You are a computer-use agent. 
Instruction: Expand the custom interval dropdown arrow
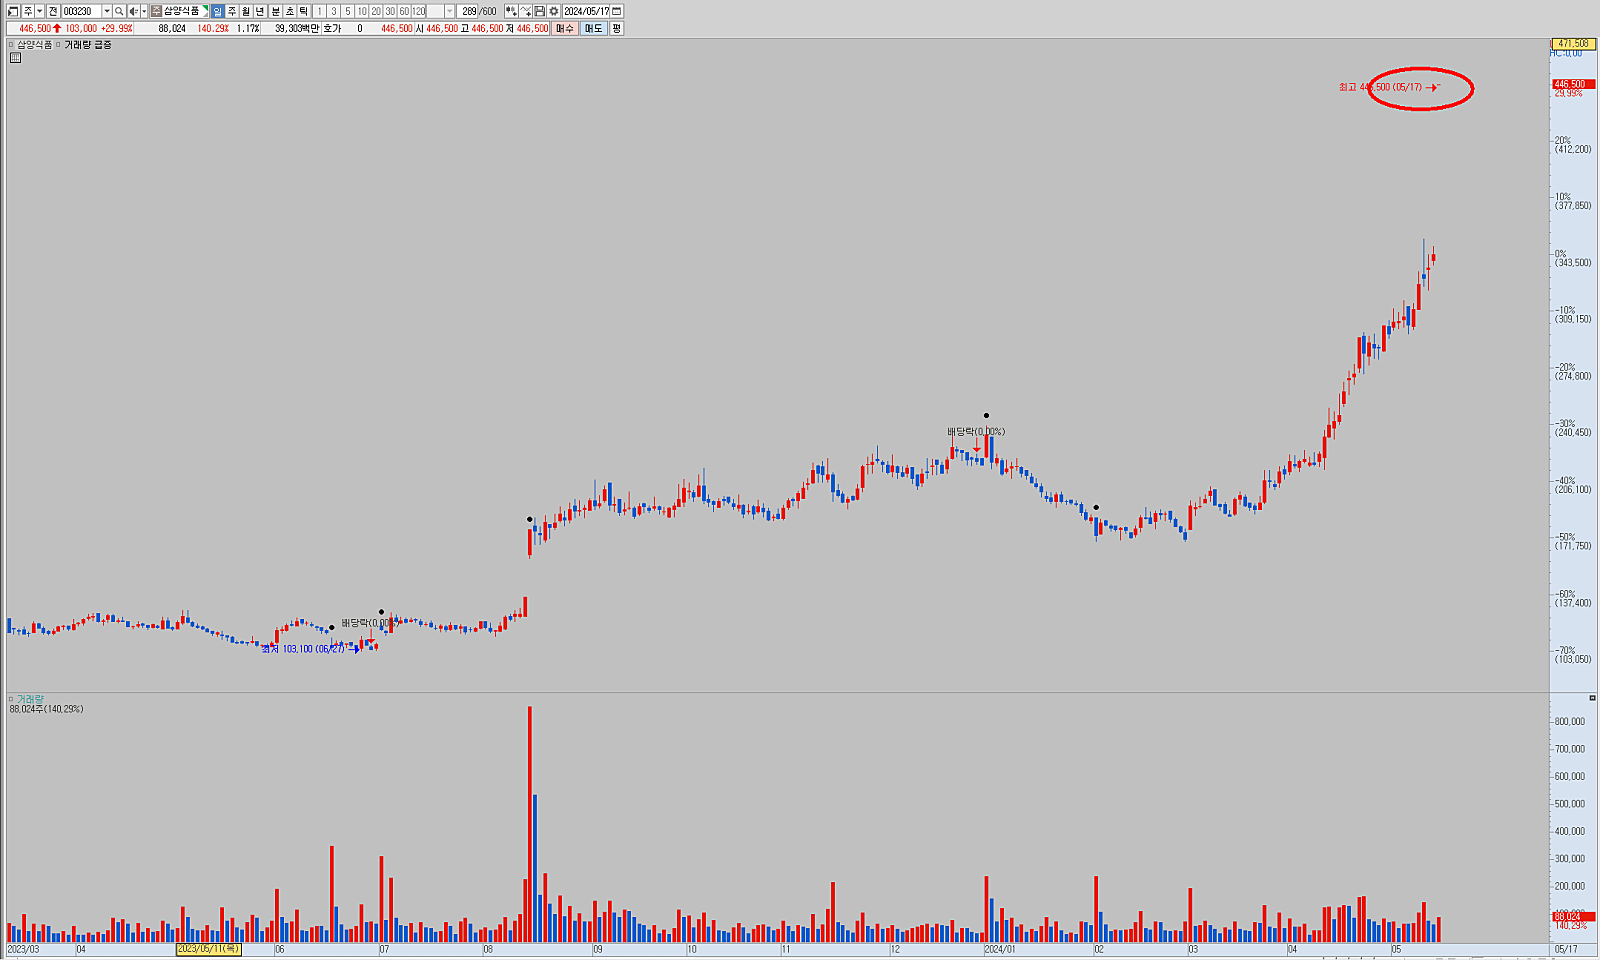[x=450, y=11]
